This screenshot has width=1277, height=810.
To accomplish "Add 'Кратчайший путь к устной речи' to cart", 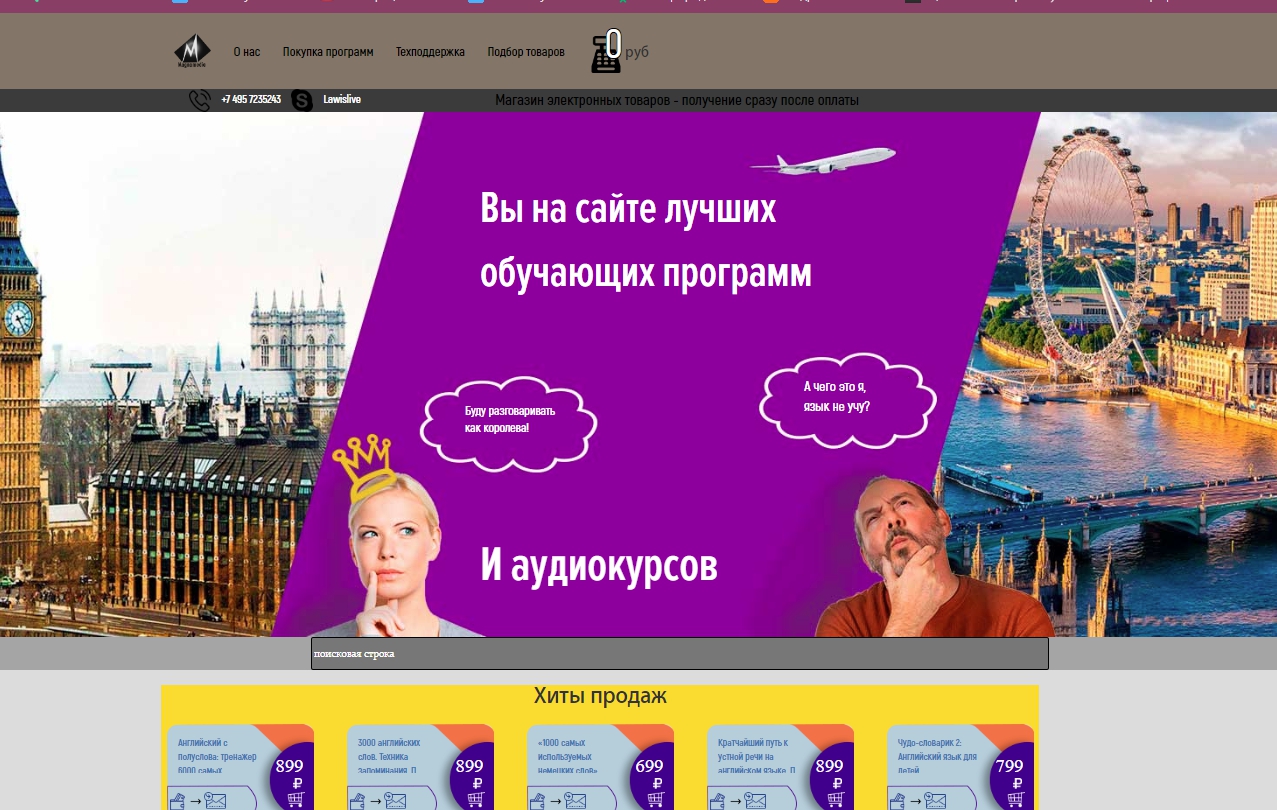I will pos(836,800).
